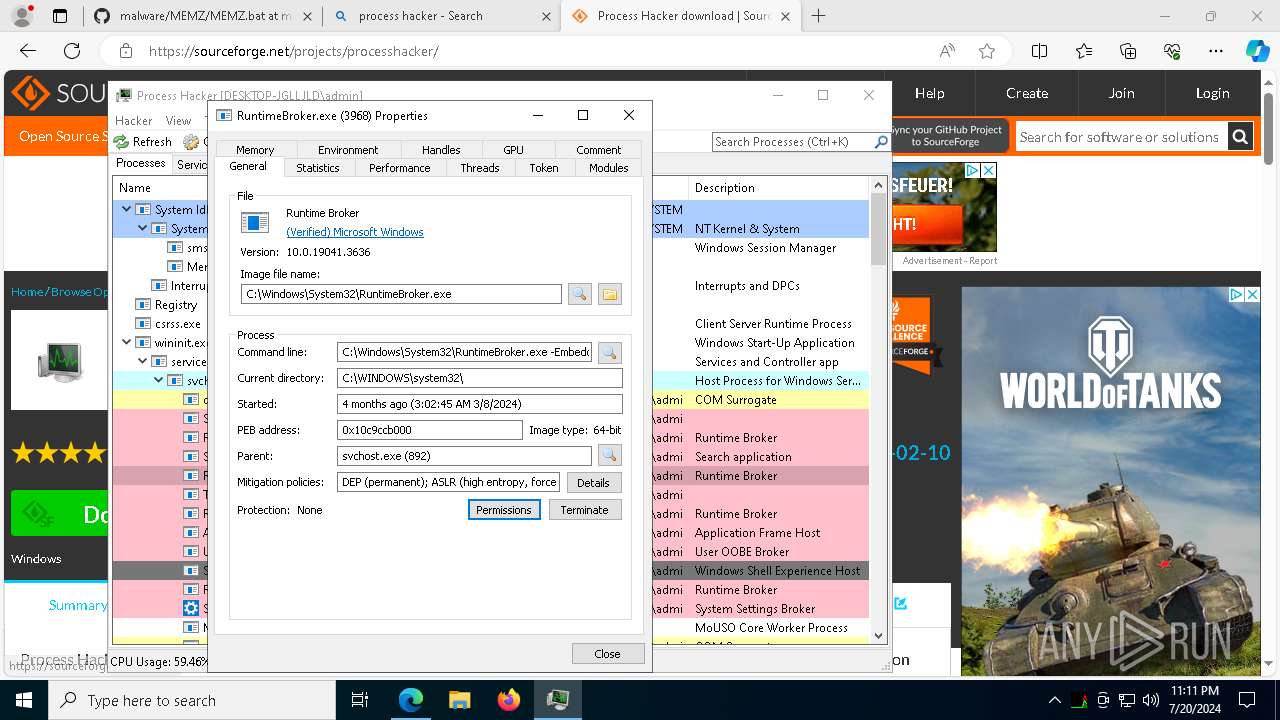This screenshot has width=1280, height=720.
Task: Inspect the image file with magnifier icon
Action: [x=579, y=294]
